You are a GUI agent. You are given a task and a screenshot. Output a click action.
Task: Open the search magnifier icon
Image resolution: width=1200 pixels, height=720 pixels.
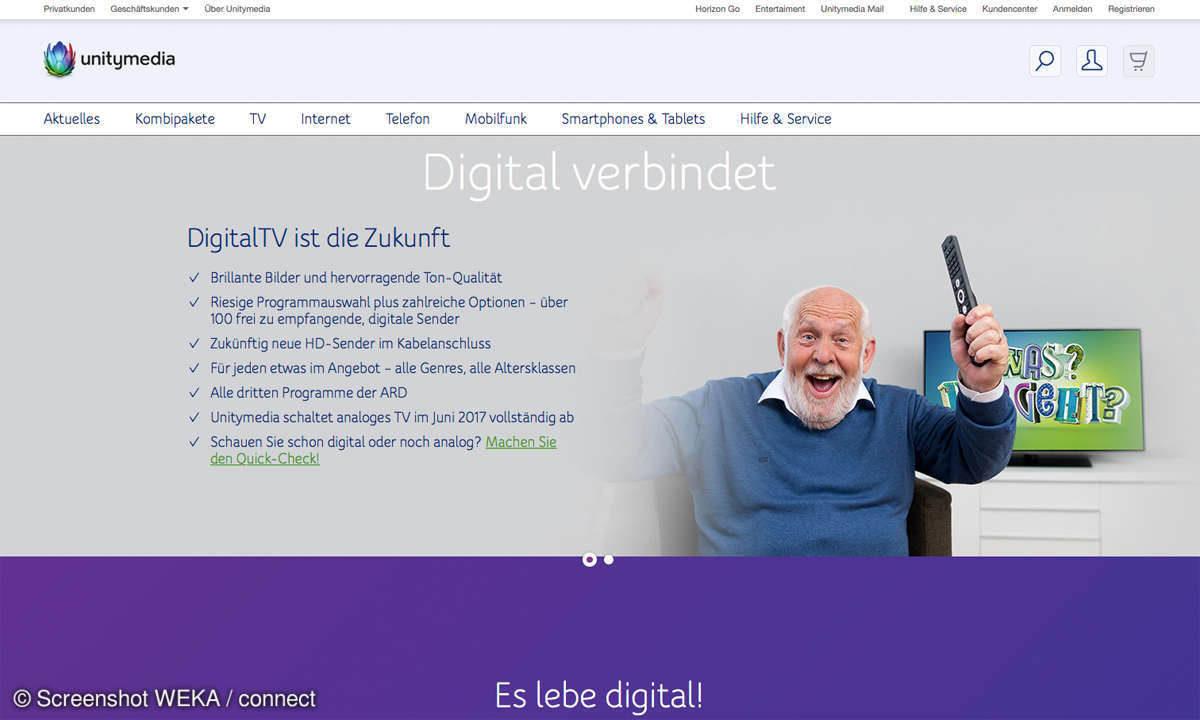click(x=1045, y=61)
